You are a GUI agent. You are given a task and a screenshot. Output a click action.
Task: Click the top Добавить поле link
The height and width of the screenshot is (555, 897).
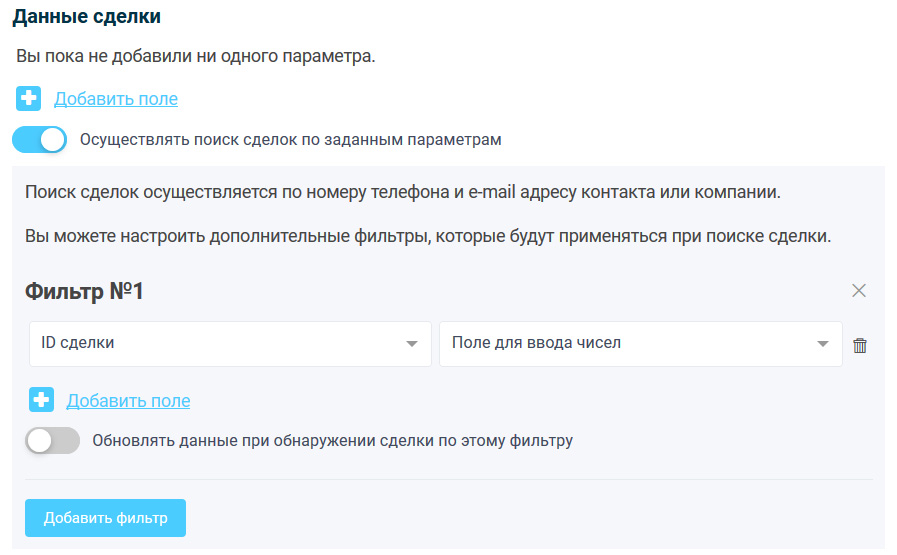[x=116, y=99]
